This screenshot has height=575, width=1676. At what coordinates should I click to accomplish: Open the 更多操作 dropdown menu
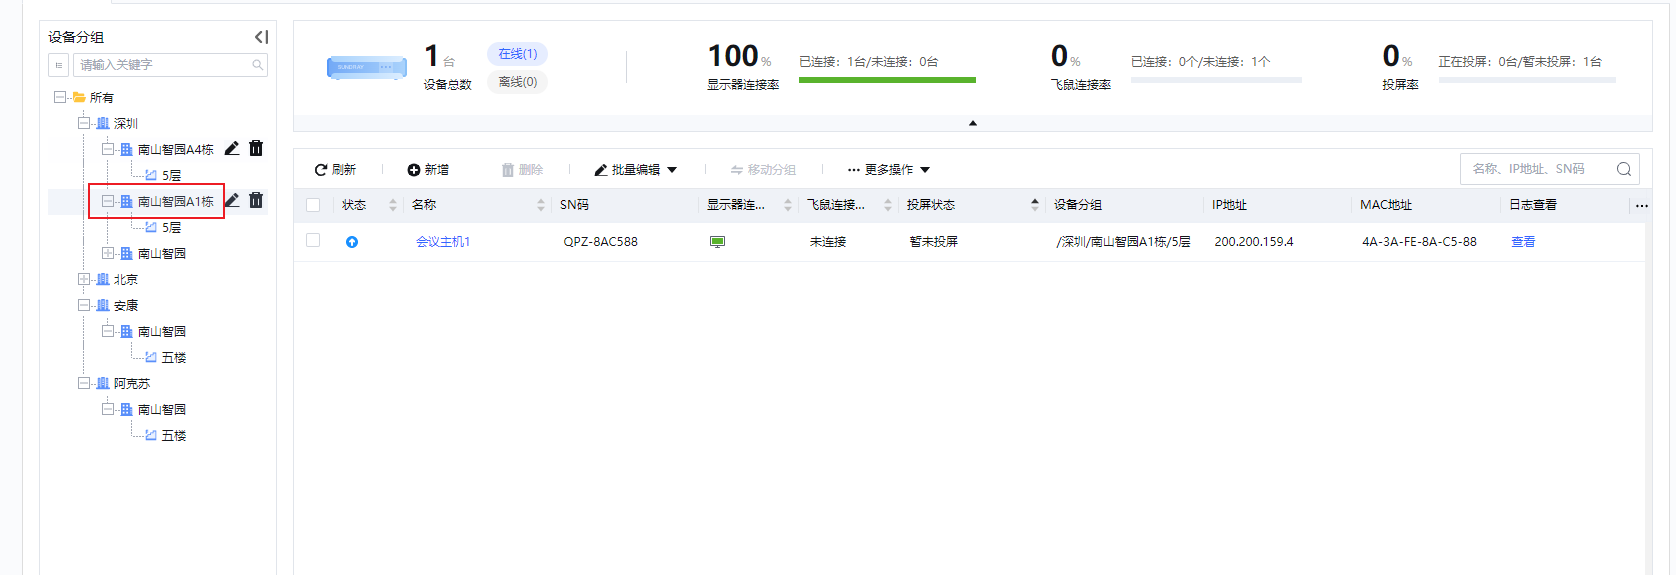pos(889,170)
